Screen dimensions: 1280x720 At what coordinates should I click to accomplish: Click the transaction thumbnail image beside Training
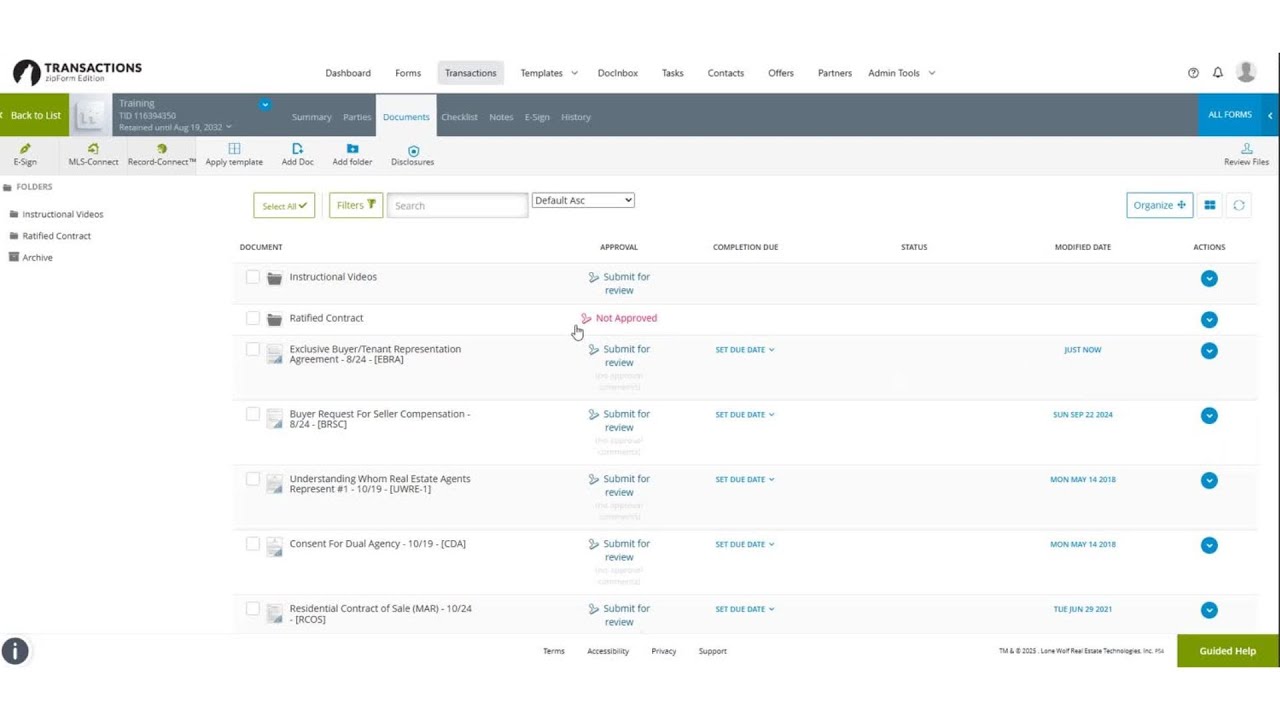click(x=90, y=115)
